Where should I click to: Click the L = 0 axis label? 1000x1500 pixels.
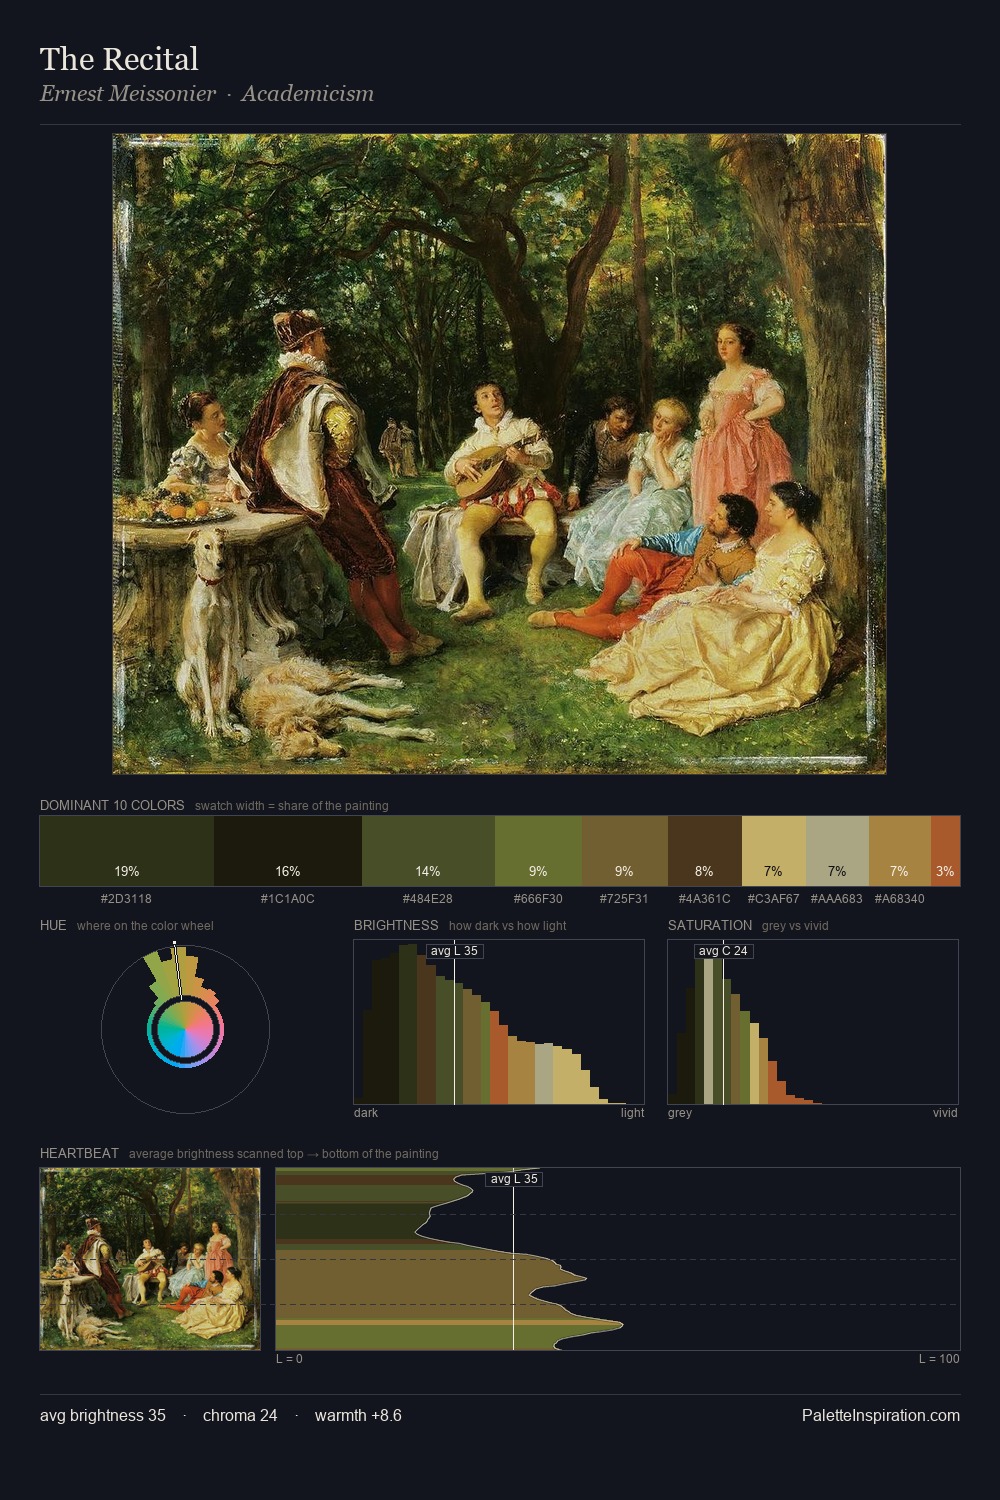(289, 1359)
